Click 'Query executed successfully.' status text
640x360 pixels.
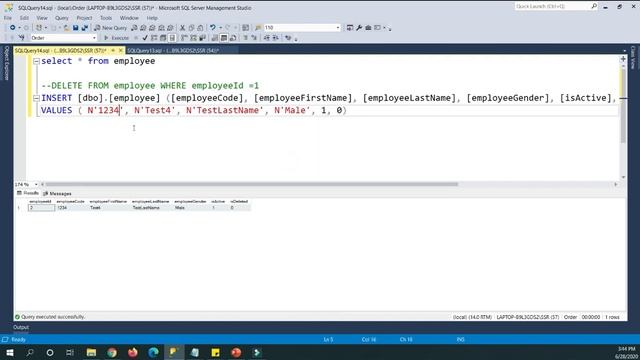pyautogui.click(x=53, y=317)
